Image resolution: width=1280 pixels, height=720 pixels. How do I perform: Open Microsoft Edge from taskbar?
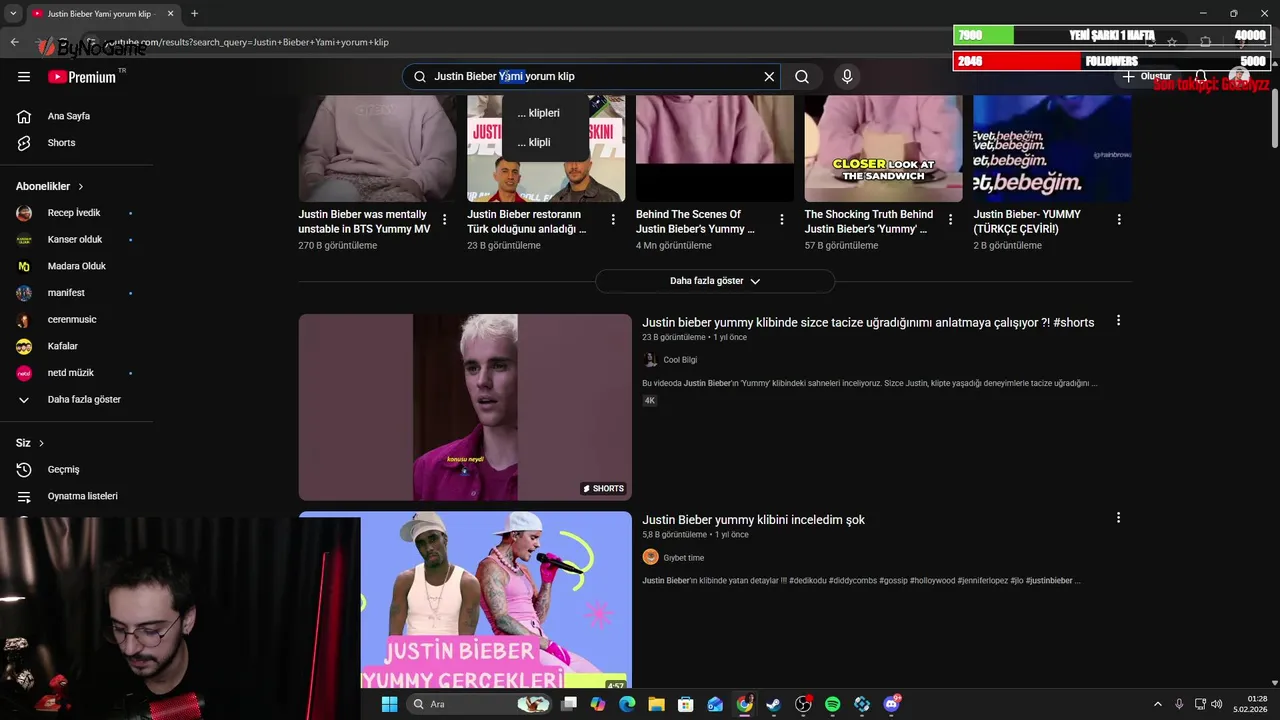pyautogui.click(x=627, y=704)
